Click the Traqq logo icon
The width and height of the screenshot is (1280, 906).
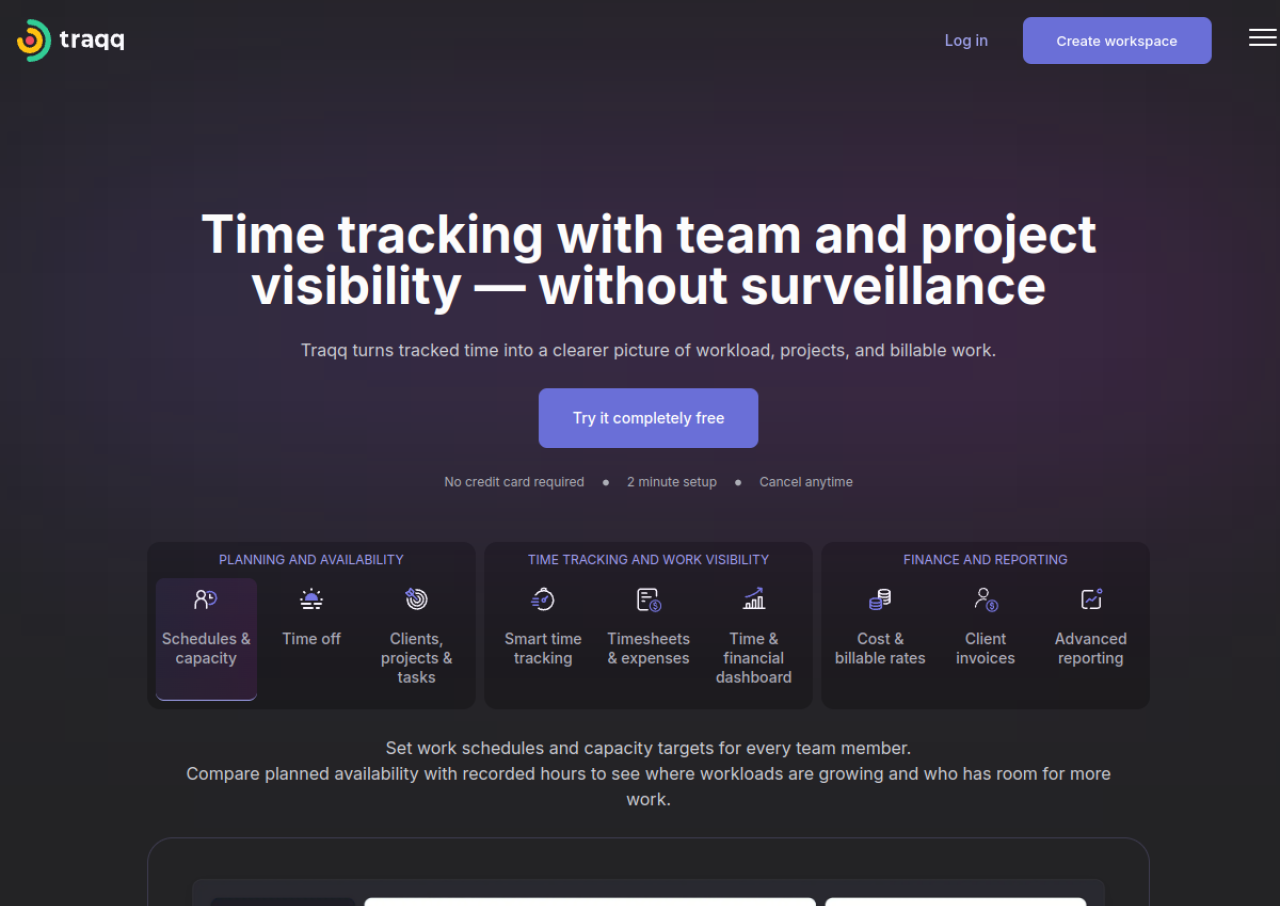click(34, 40)
